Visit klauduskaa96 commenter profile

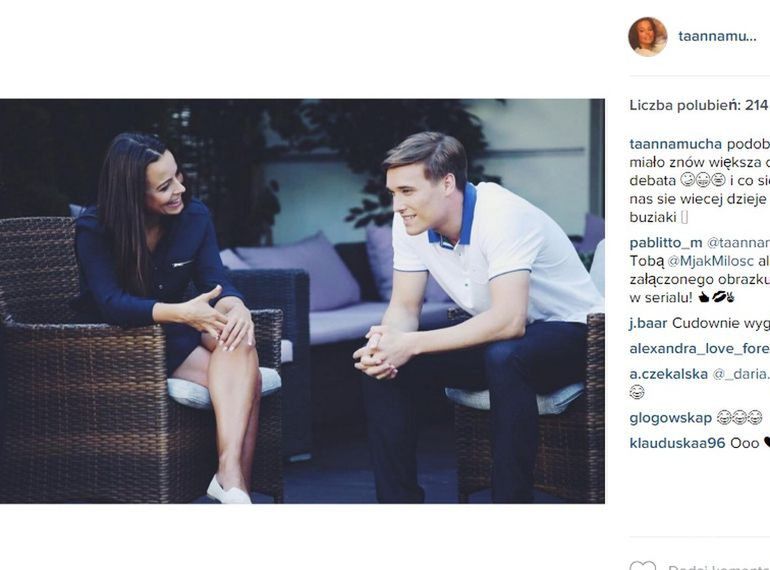pyautogui.click(x=677, y=443)
